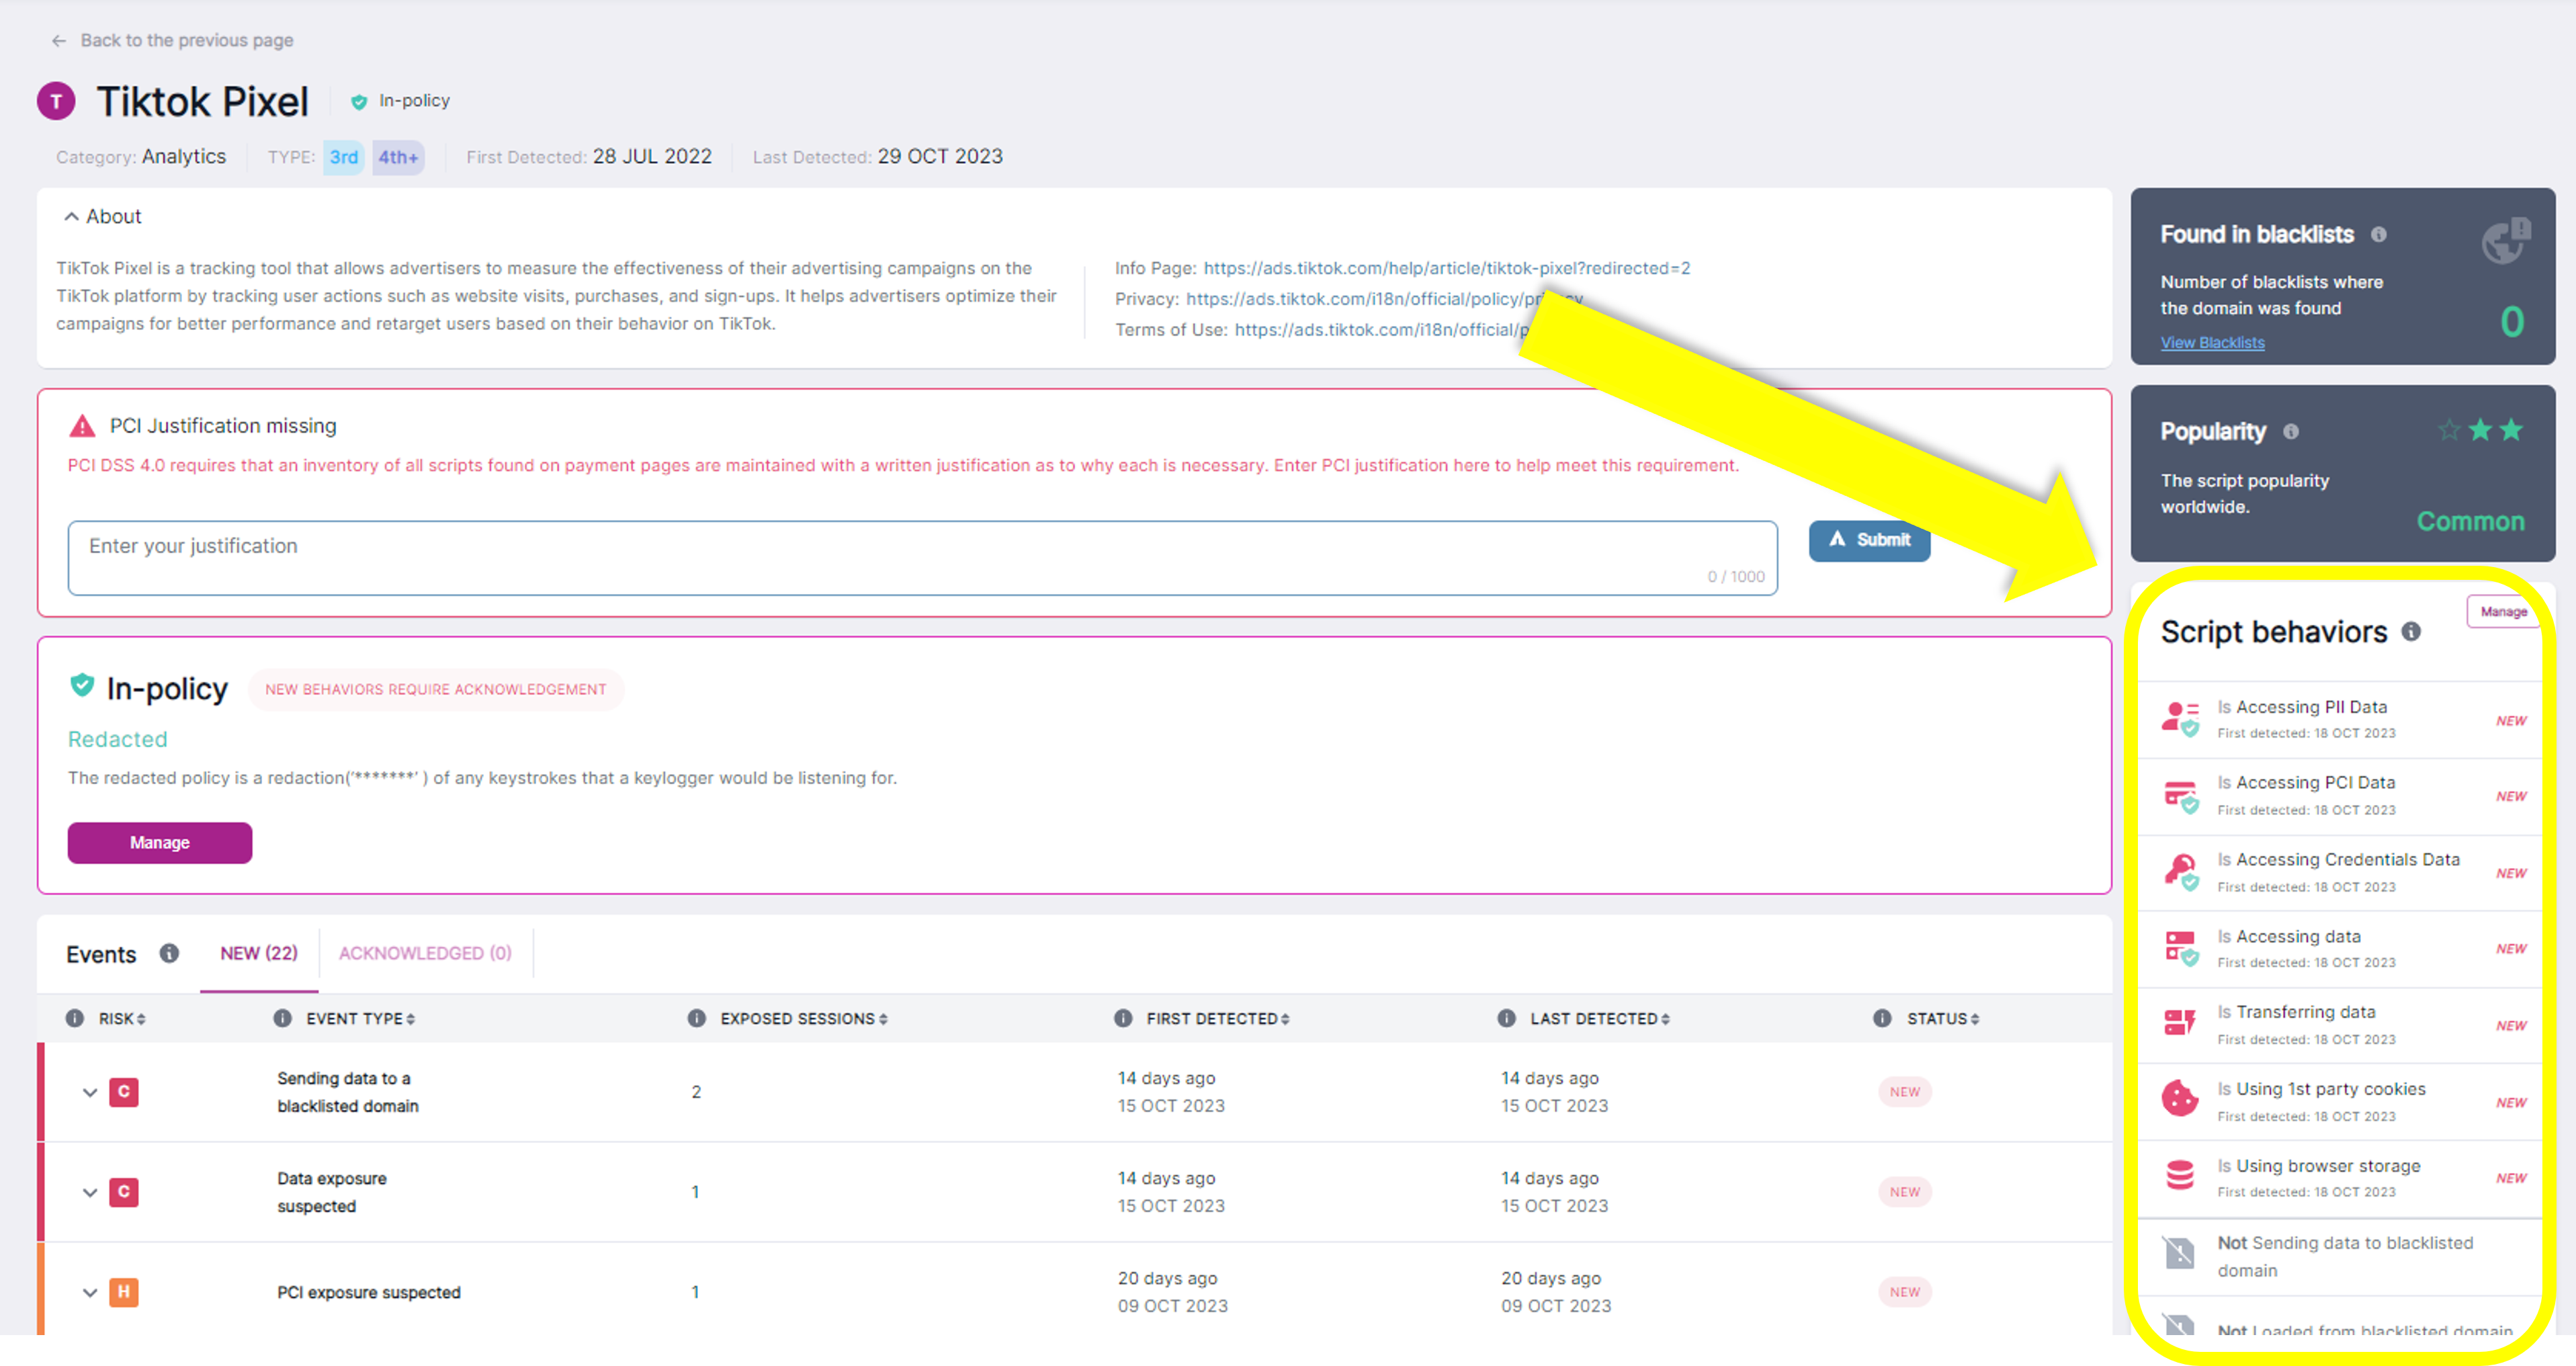
Task: Open the View Blacklists link
Action: 2212,343
